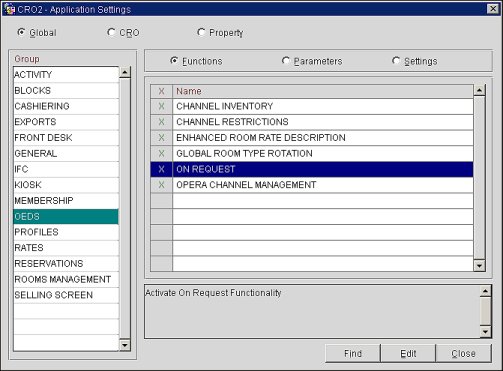Toggle the X cell for ENHANCED ROOM RATE DESCRIPTION
The image size is (503, 371).
[161, 138]
